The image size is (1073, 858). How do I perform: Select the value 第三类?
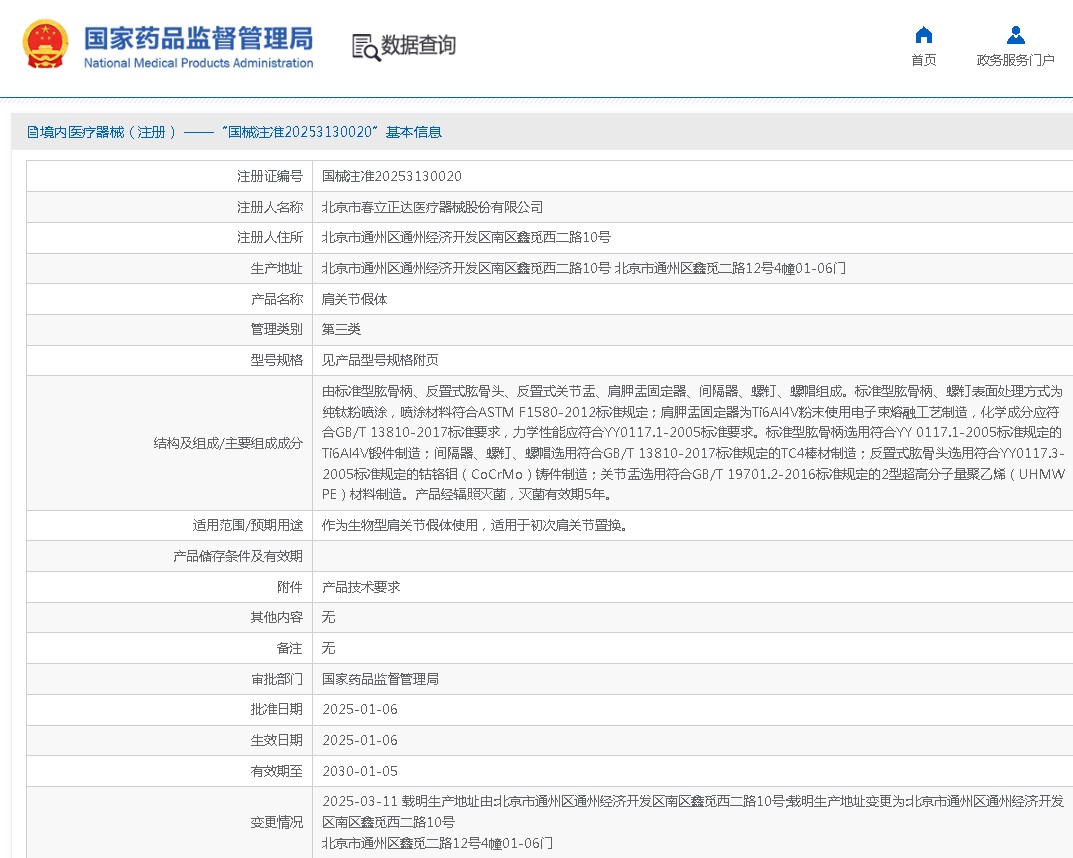[341, 329]
